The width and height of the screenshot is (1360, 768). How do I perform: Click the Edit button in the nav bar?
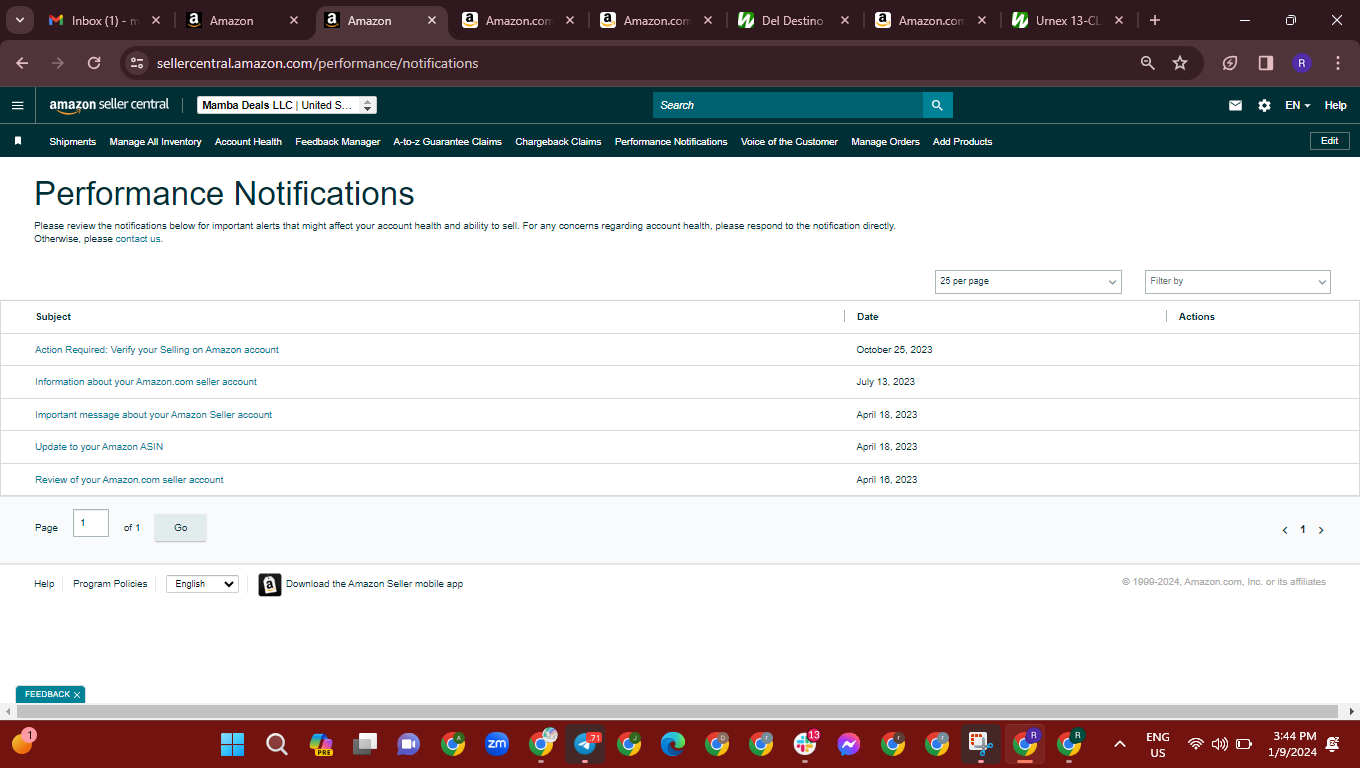point(1329,141)
